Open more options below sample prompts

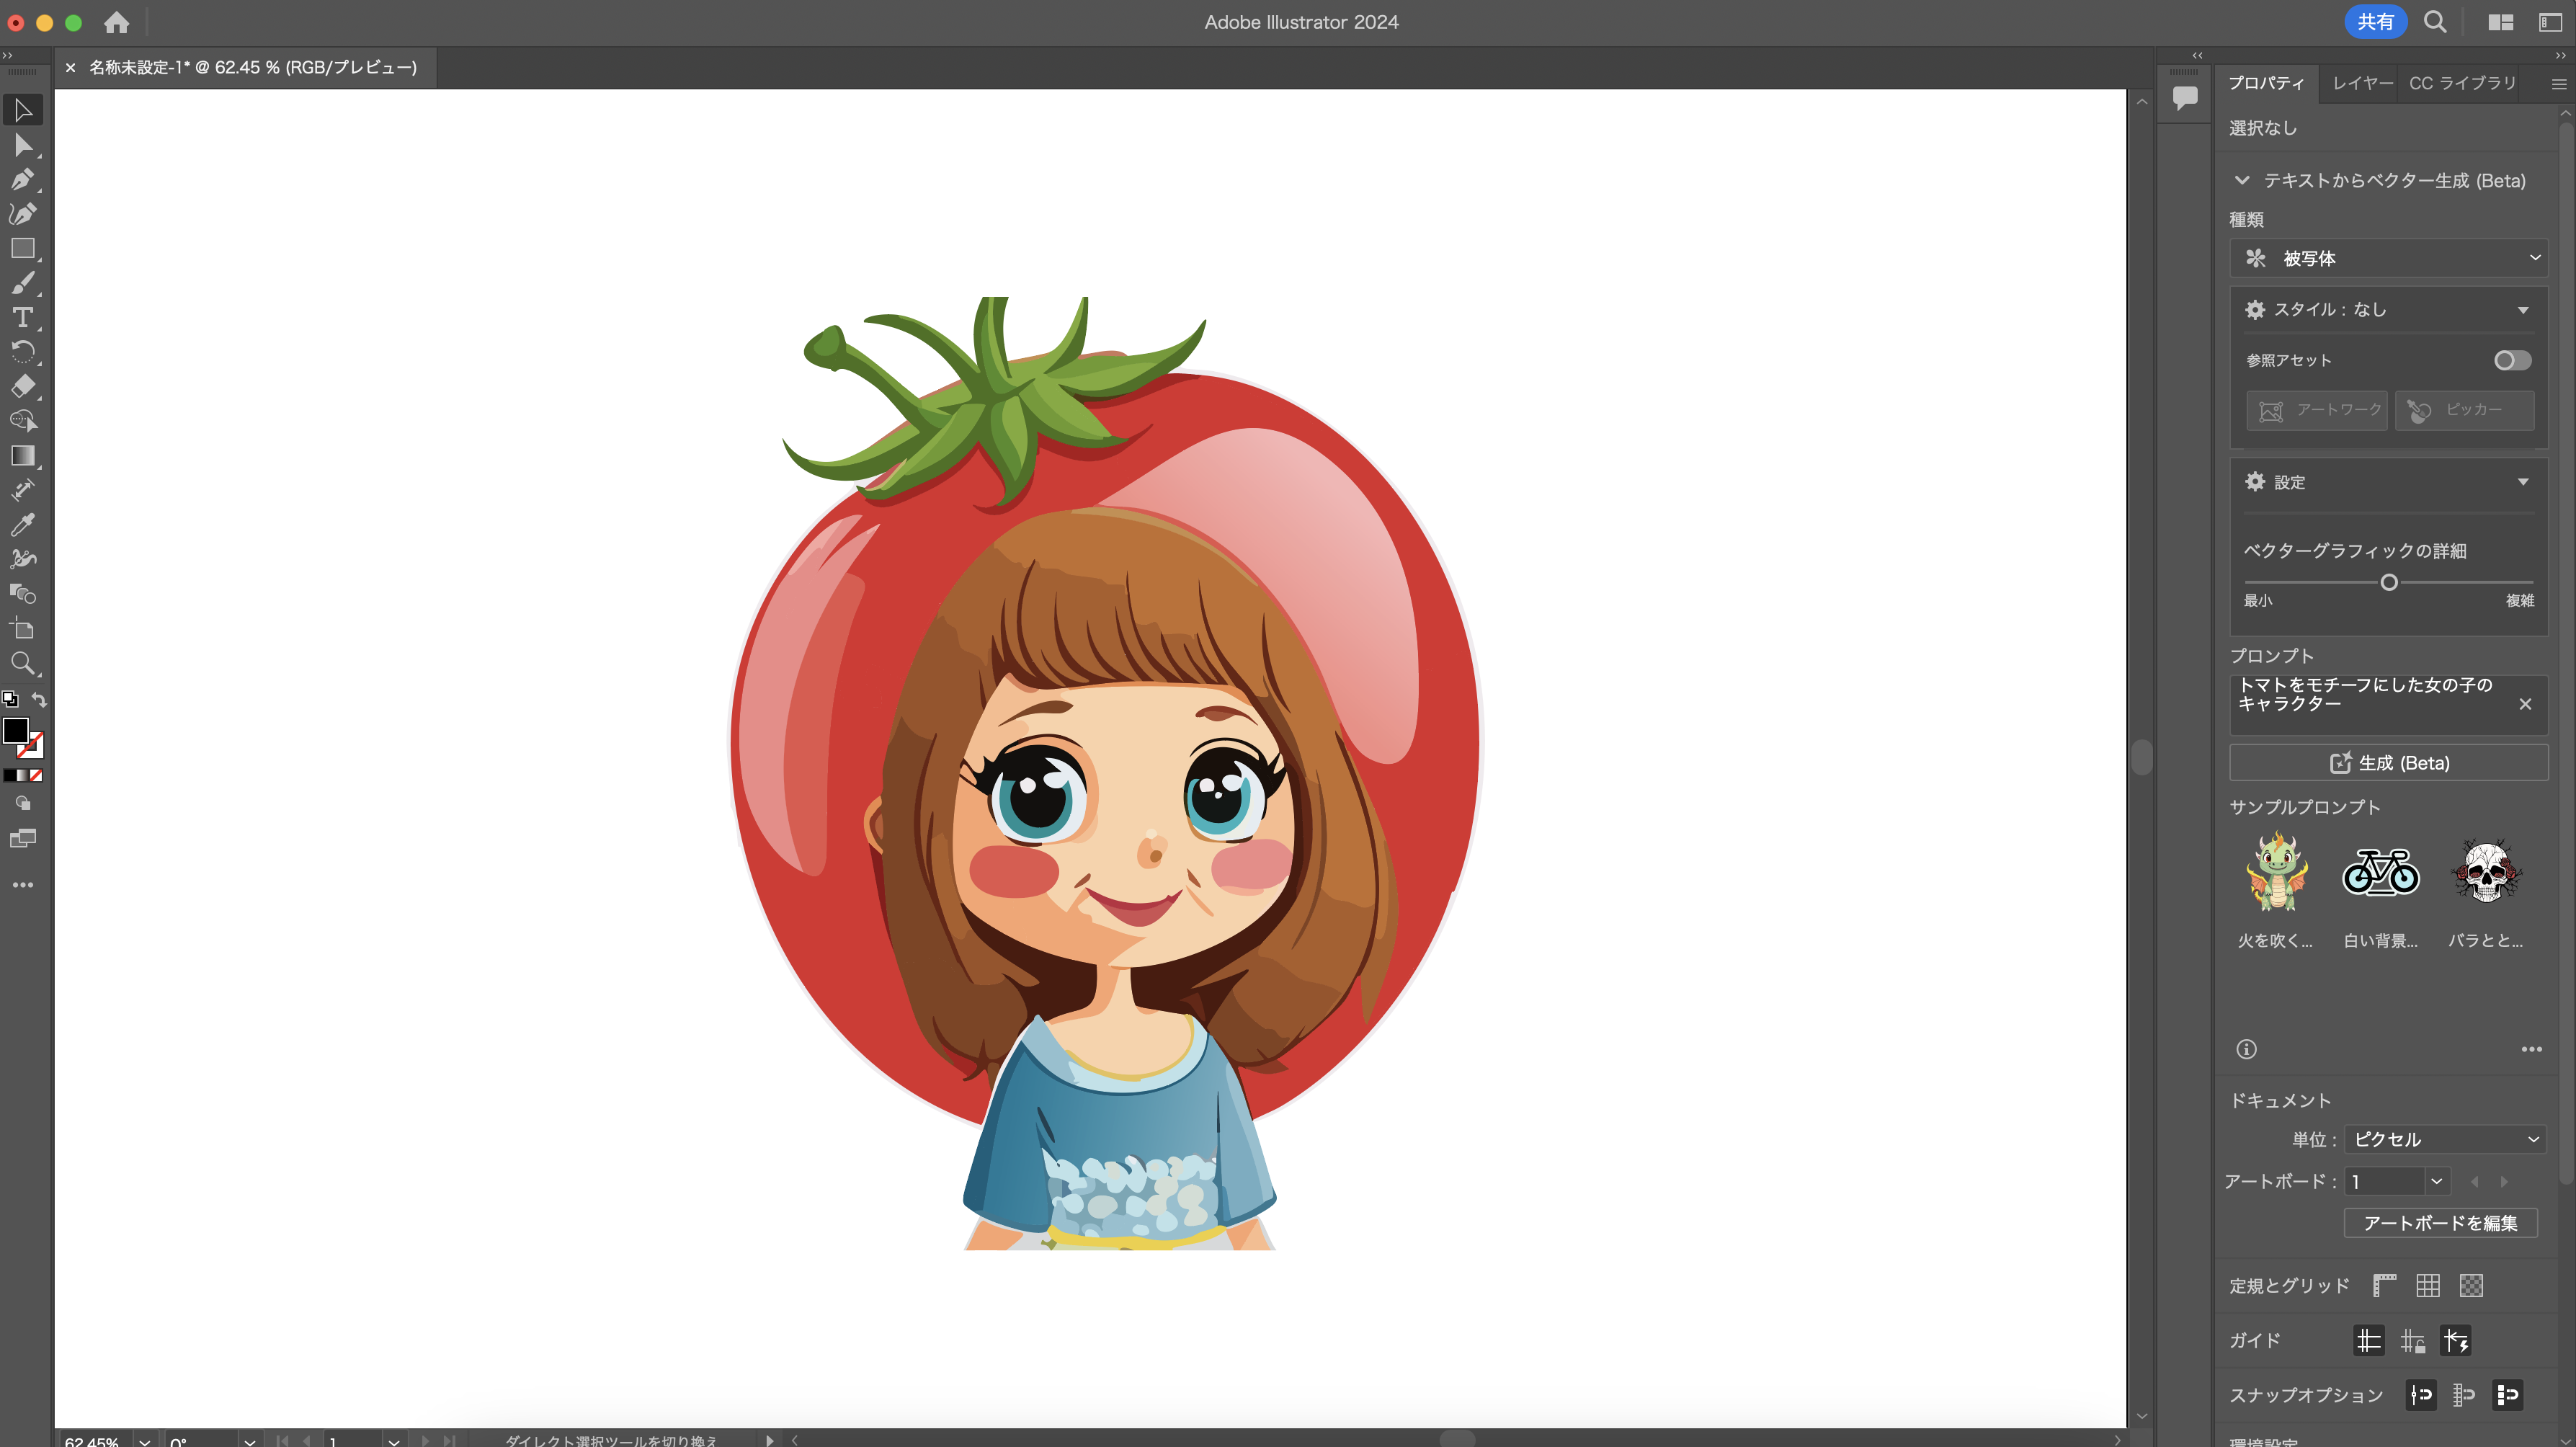point(2531,1049)
